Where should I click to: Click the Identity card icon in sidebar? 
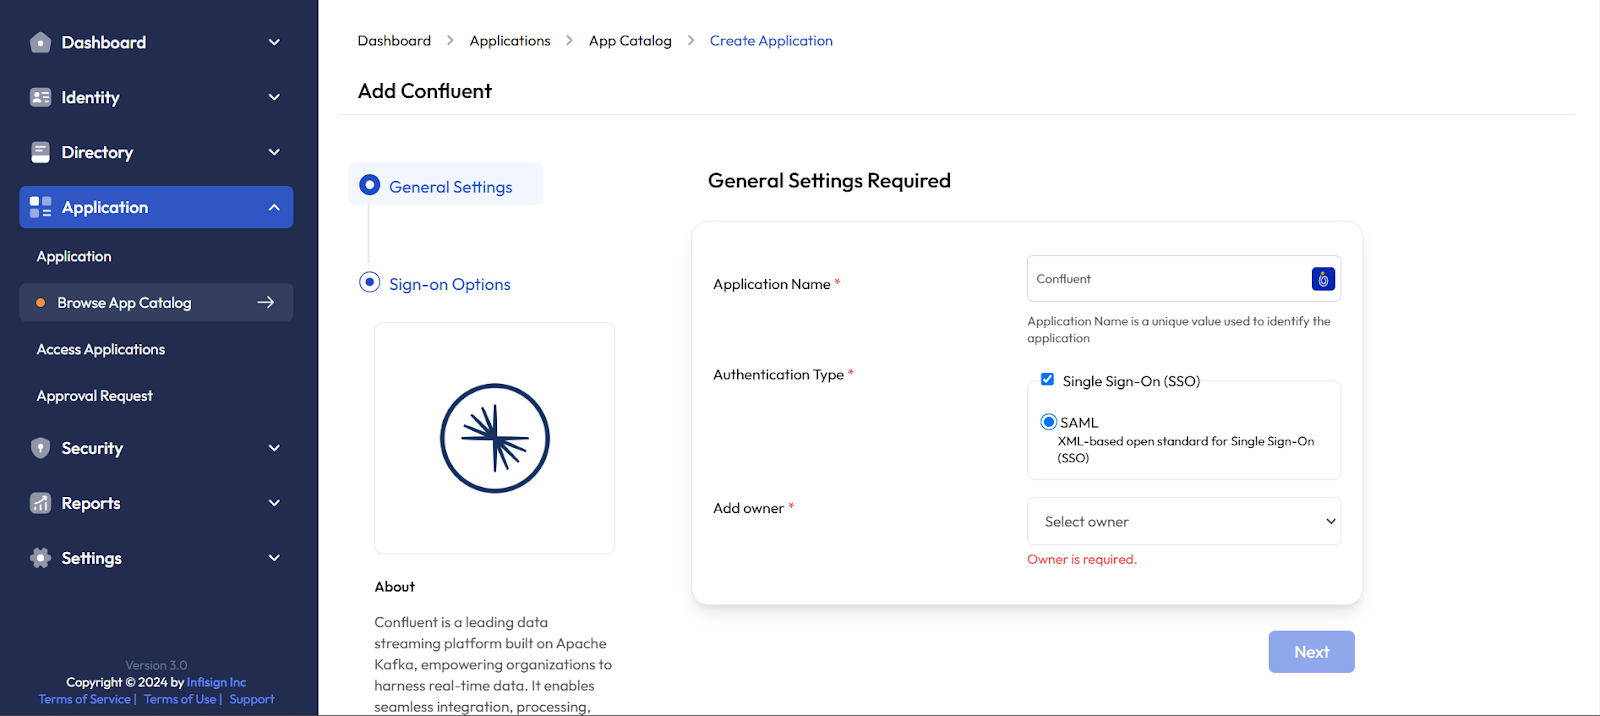(40, 97)
